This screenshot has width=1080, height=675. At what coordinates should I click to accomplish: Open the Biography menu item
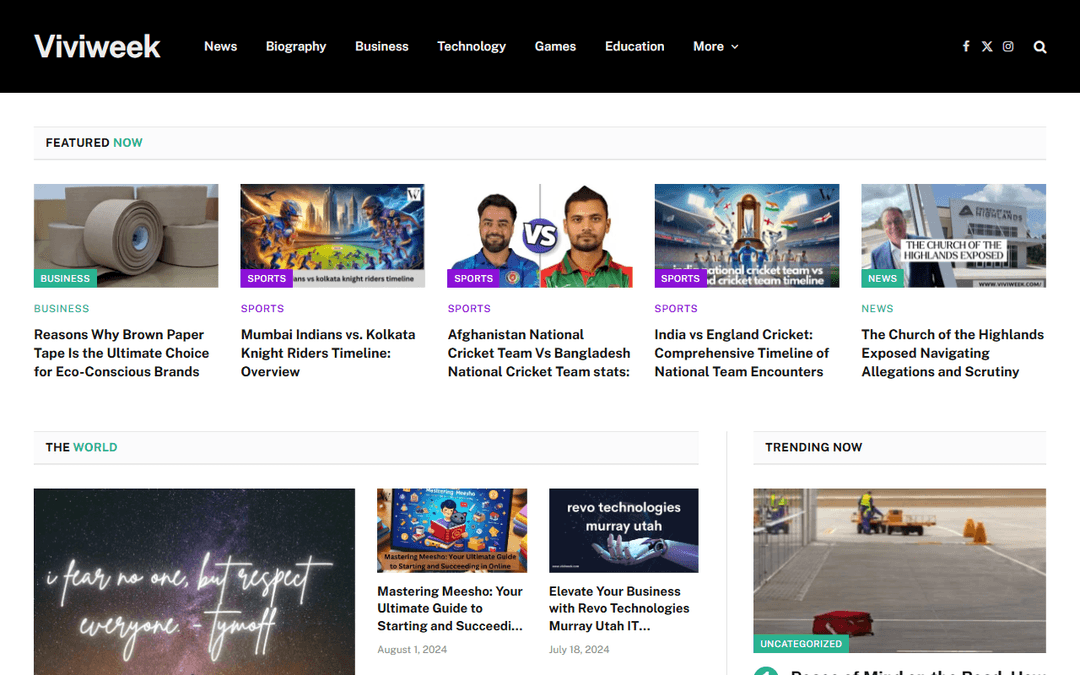(x=296, y=46)
